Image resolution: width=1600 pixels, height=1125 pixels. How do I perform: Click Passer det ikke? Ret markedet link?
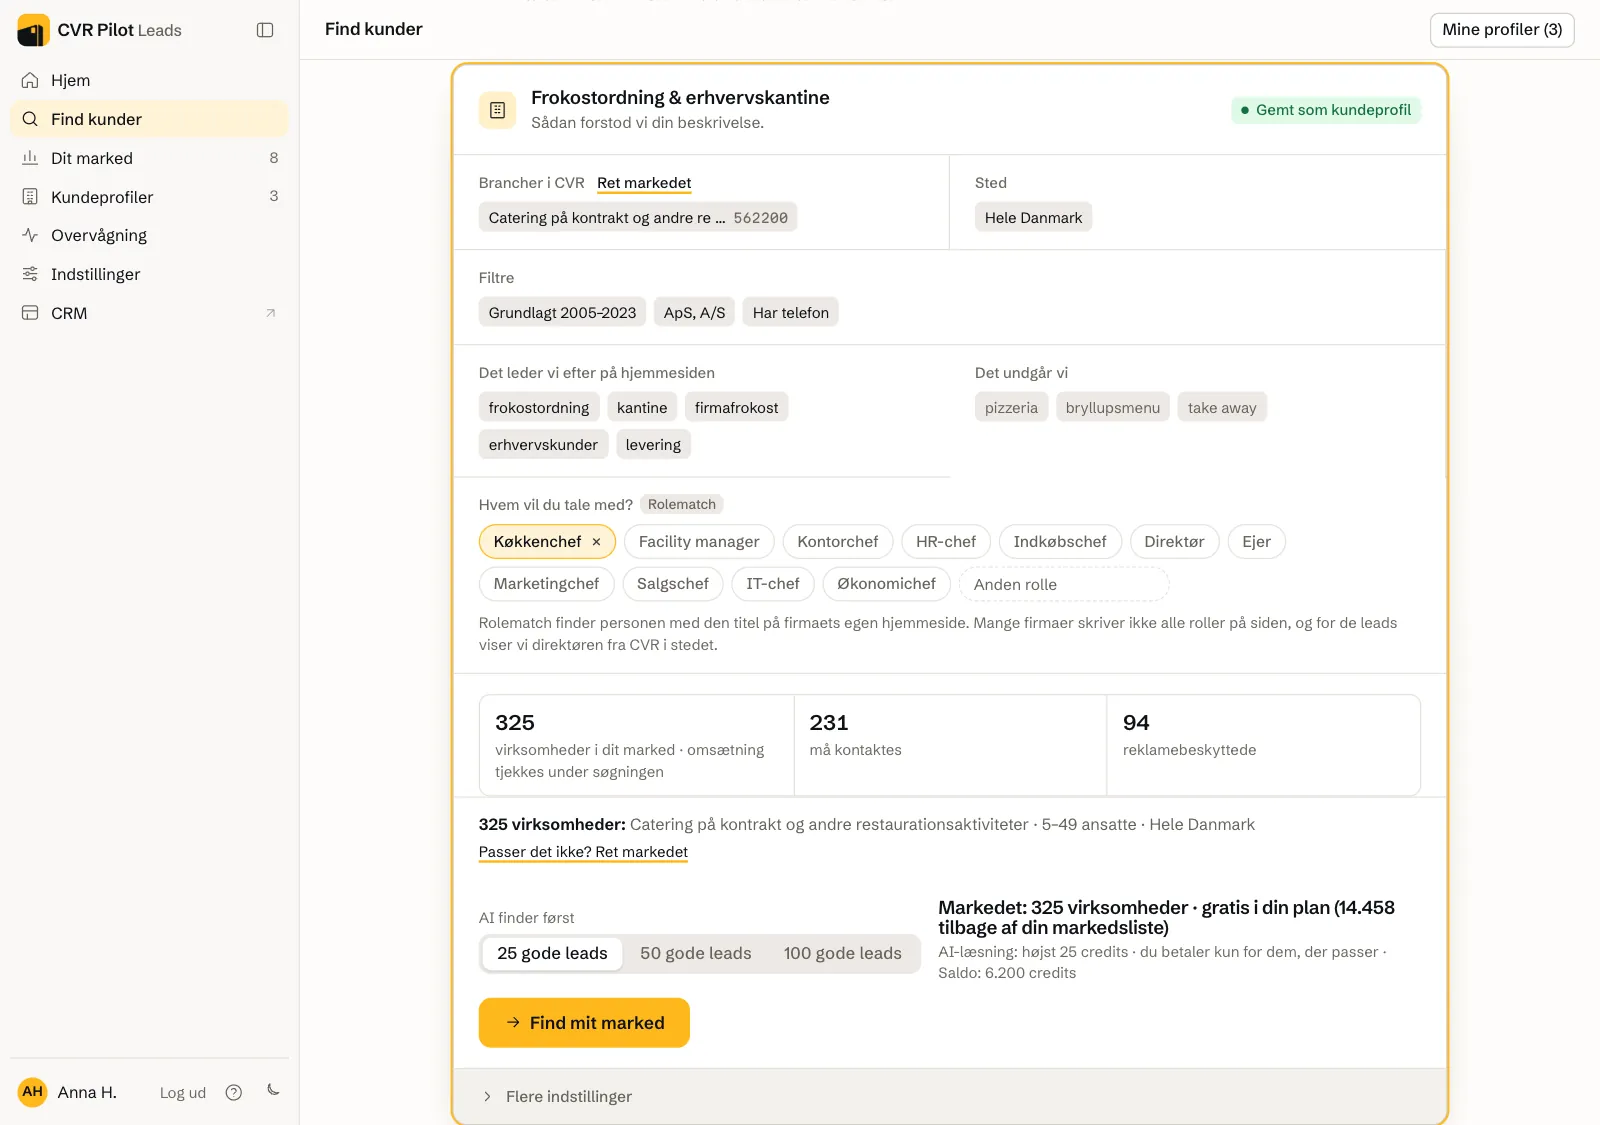point(583,852)
